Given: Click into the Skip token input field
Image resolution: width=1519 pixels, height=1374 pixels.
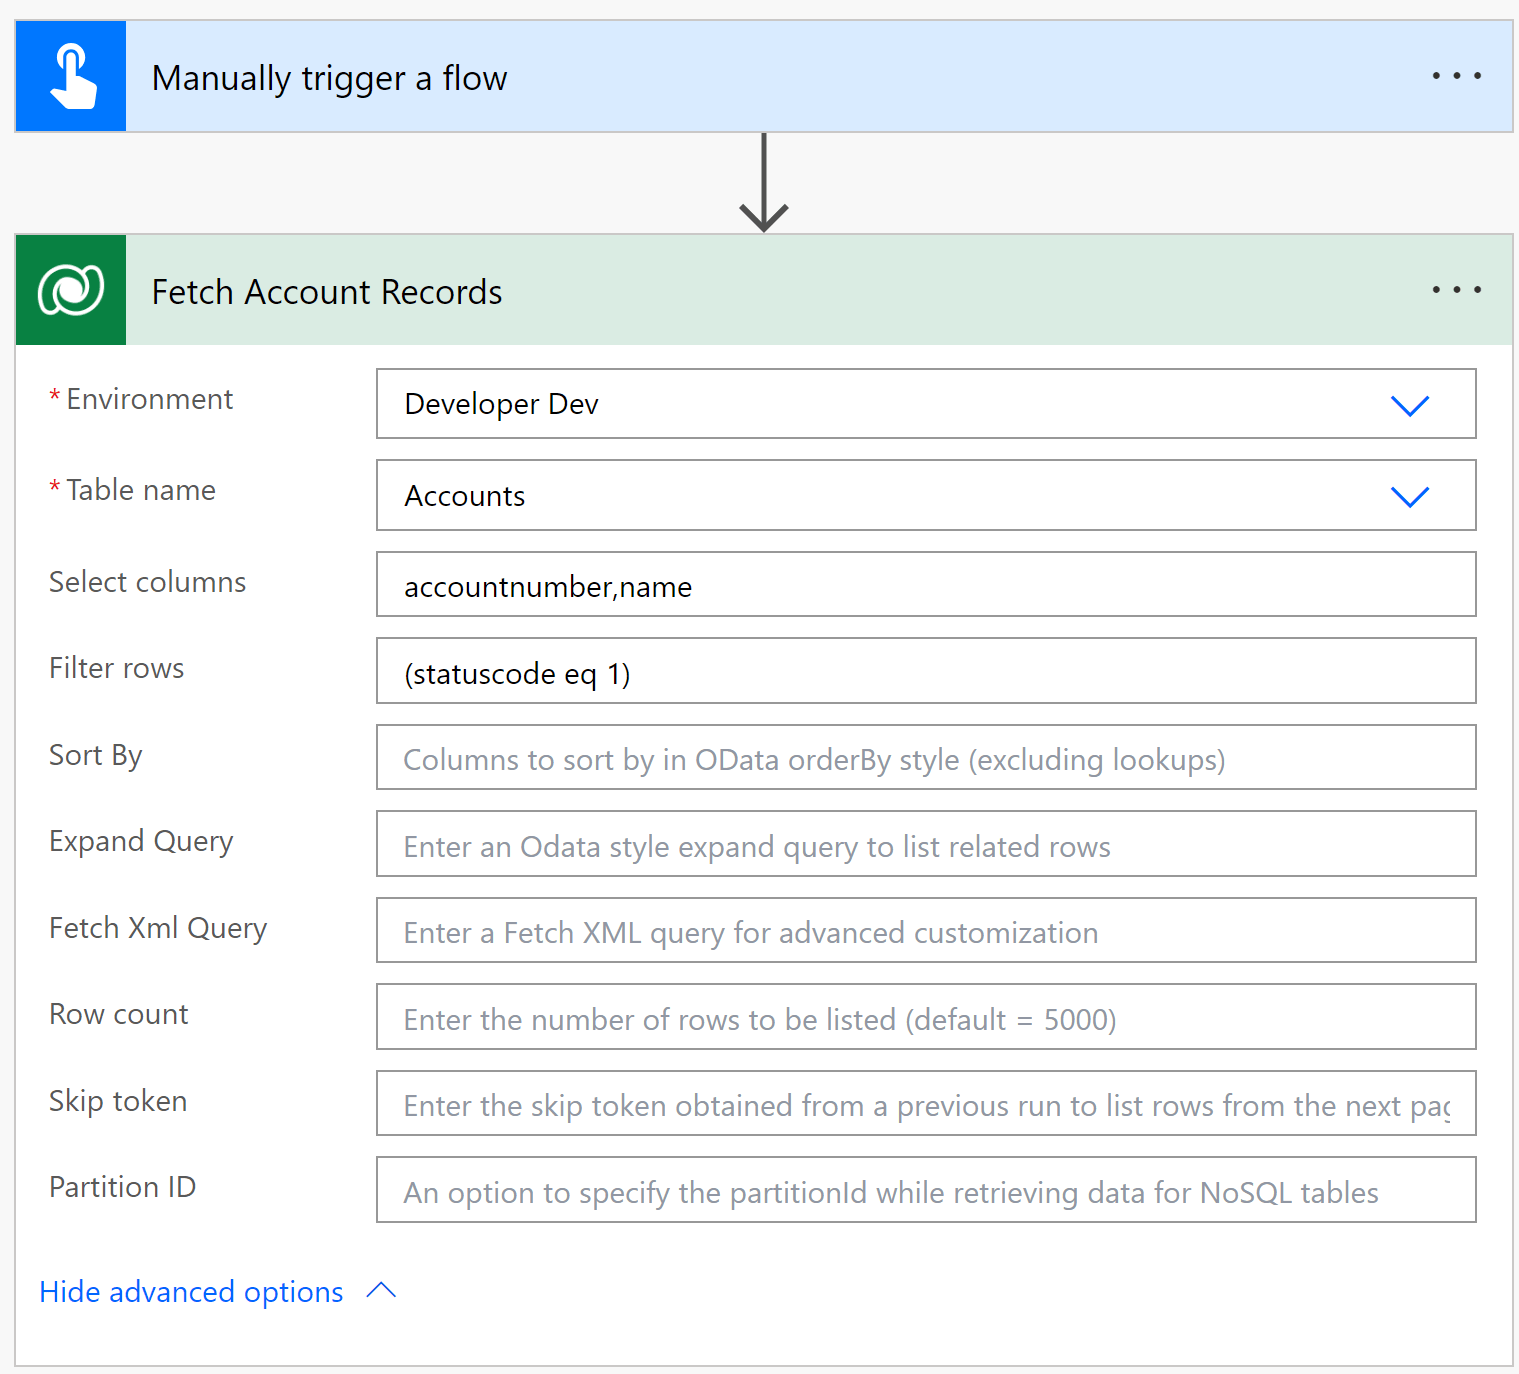Looking at the screenshot, I should point(926,1104).
